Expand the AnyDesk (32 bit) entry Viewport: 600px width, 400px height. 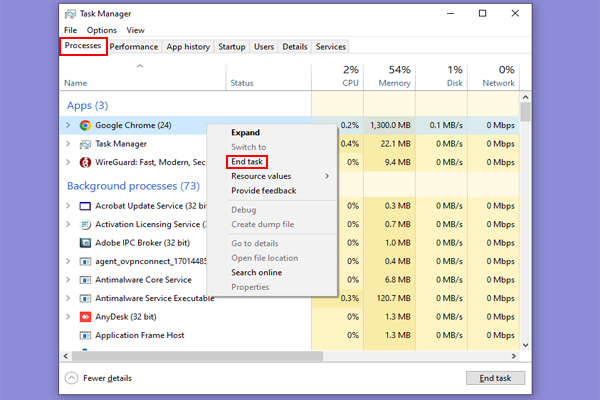[68, 317]
